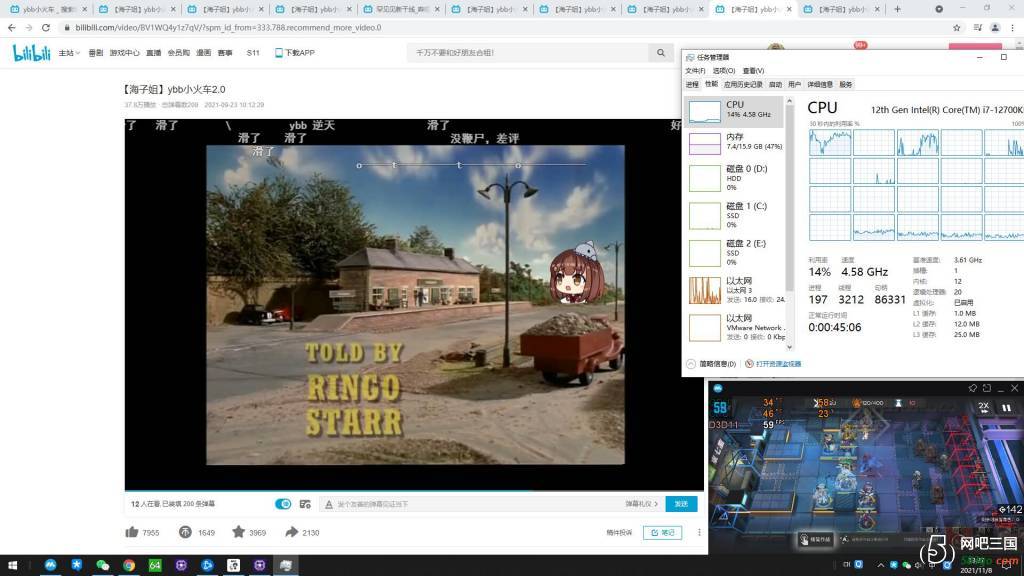1024x576 pixels.
Task: Collapse to 简略信息 in Task Manager
Action: click(711, 364)
